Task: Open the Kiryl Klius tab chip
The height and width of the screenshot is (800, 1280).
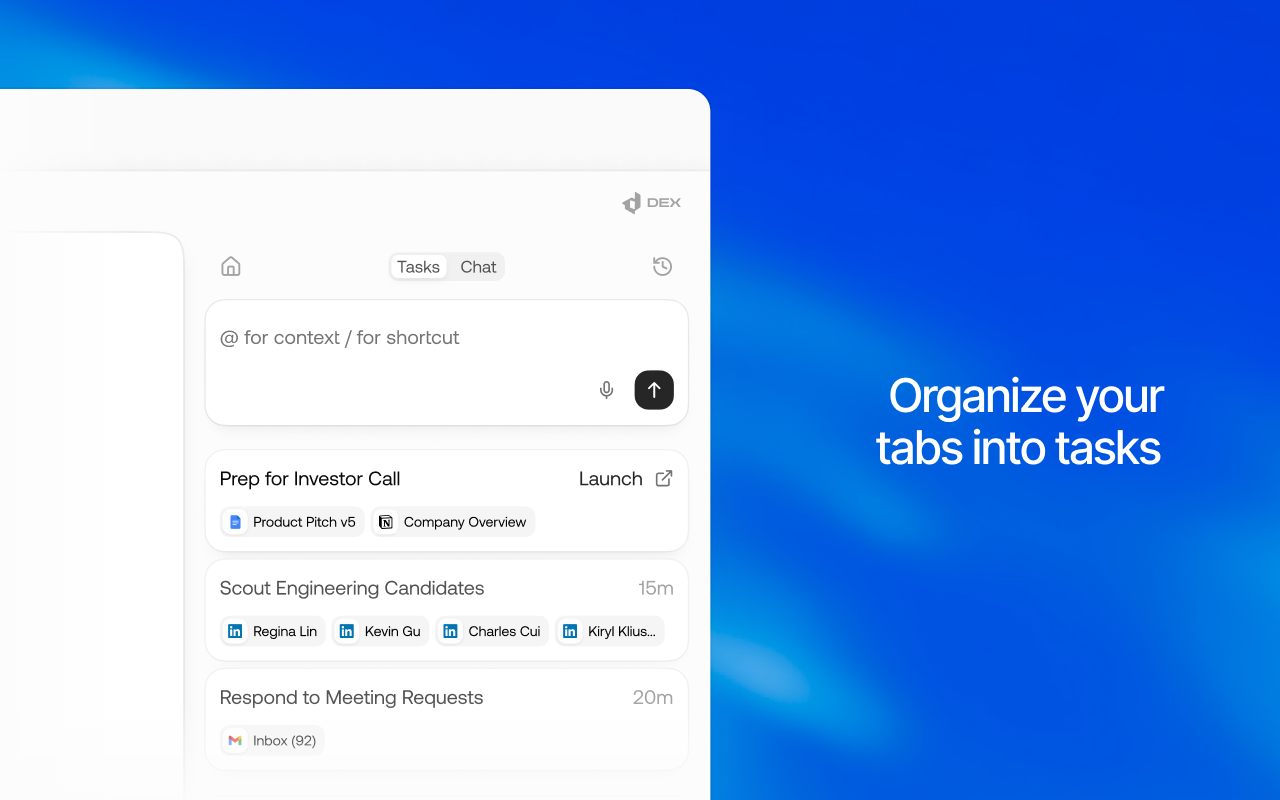Action: 610,631
